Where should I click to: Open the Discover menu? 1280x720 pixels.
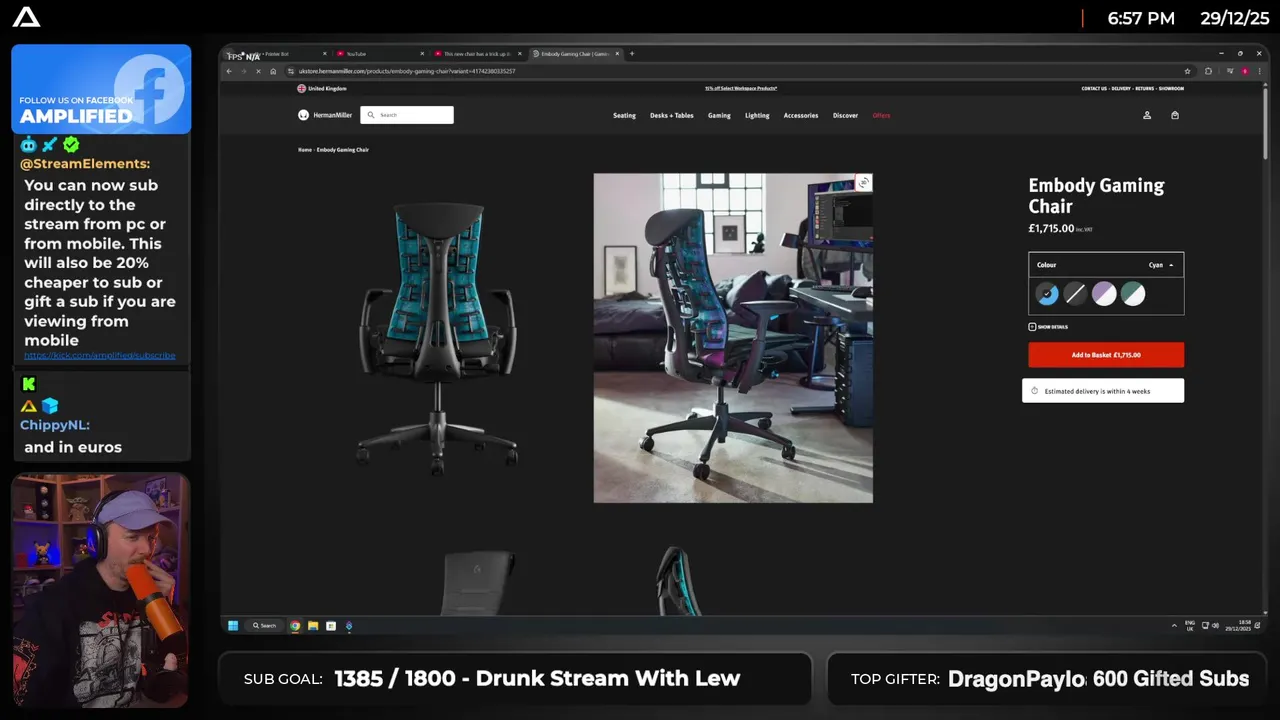click(845, 116)
